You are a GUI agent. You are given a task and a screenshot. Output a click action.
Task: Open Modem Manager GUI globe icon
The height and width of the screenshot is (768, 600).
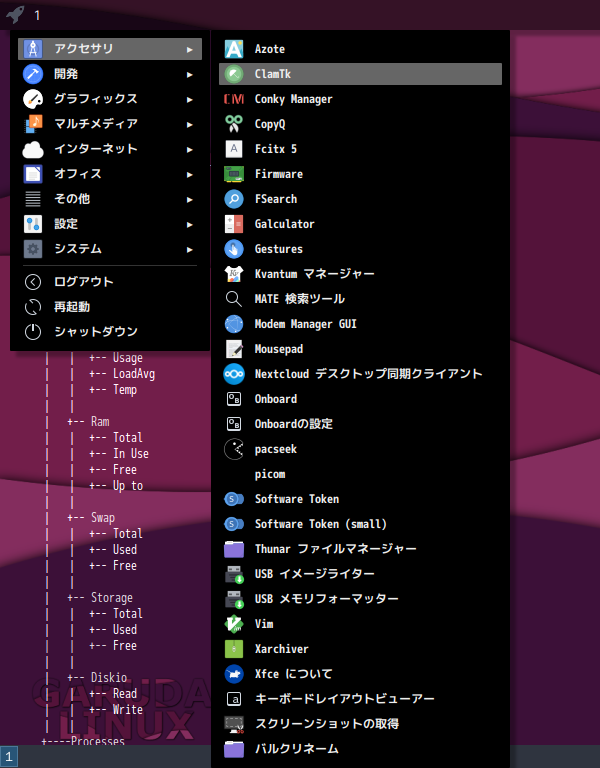(234, 324)
